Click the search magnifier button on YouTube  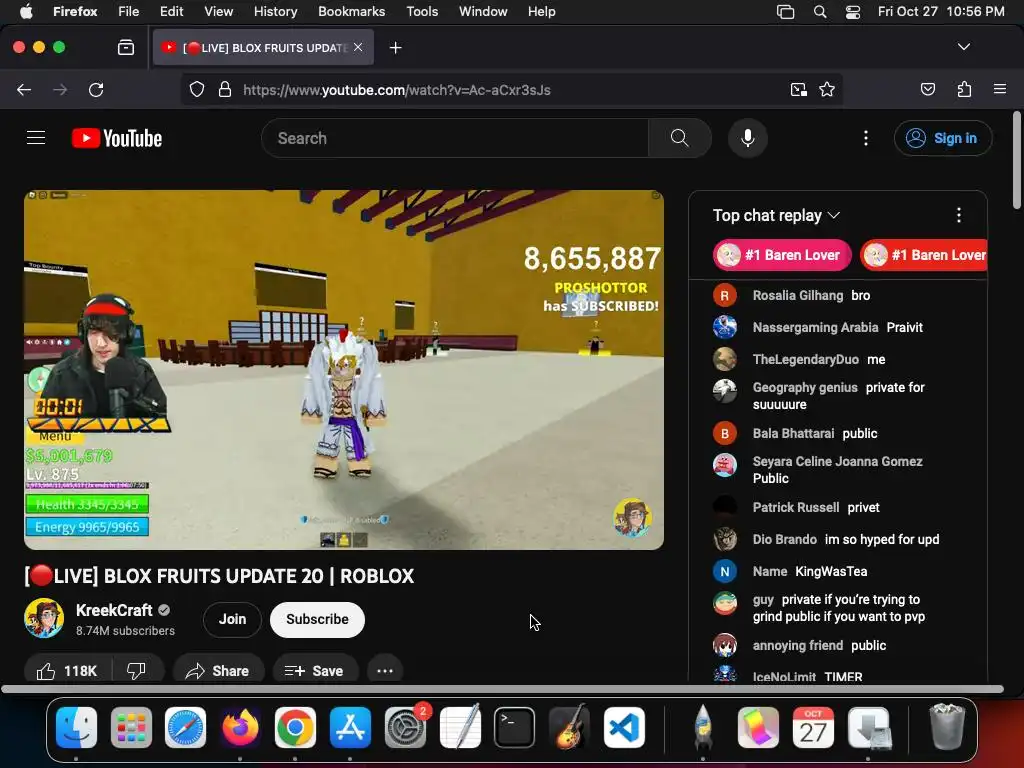(x=679, y=138)
